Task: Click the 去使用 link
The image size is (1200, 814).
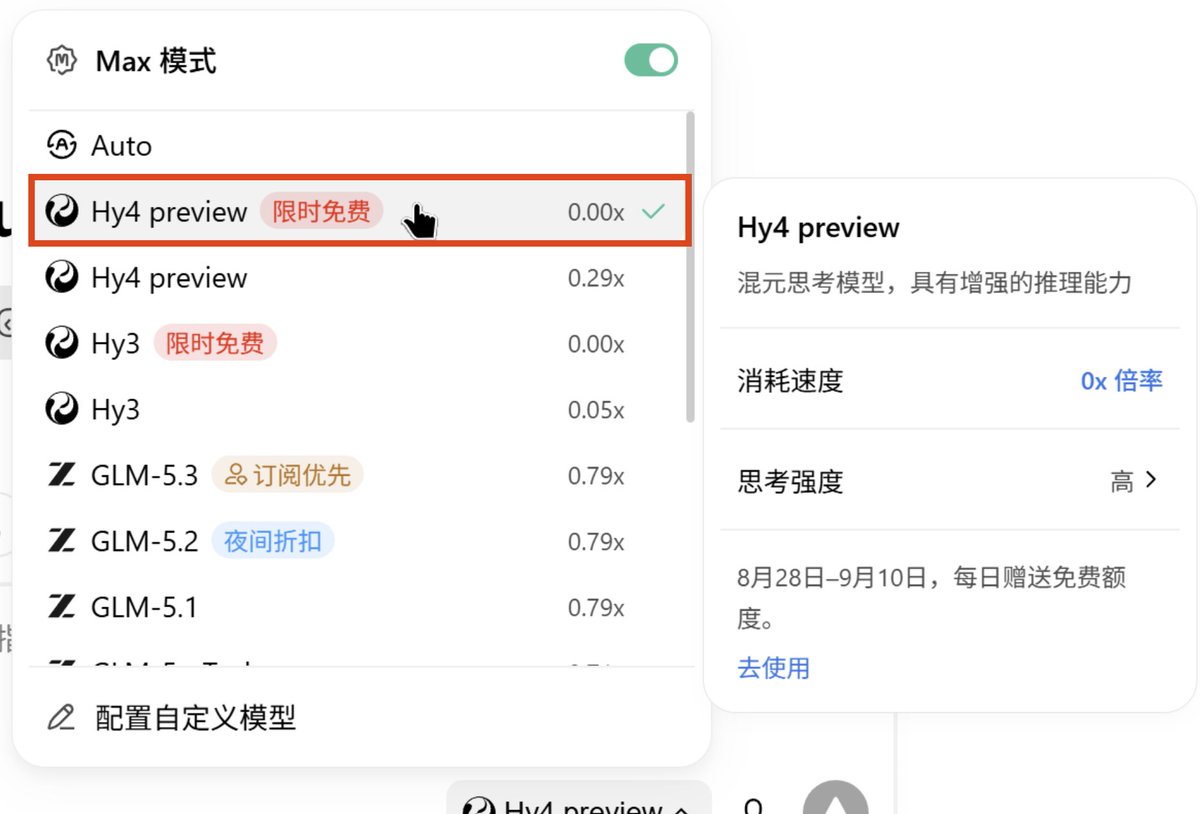Action: click(773, 668)
